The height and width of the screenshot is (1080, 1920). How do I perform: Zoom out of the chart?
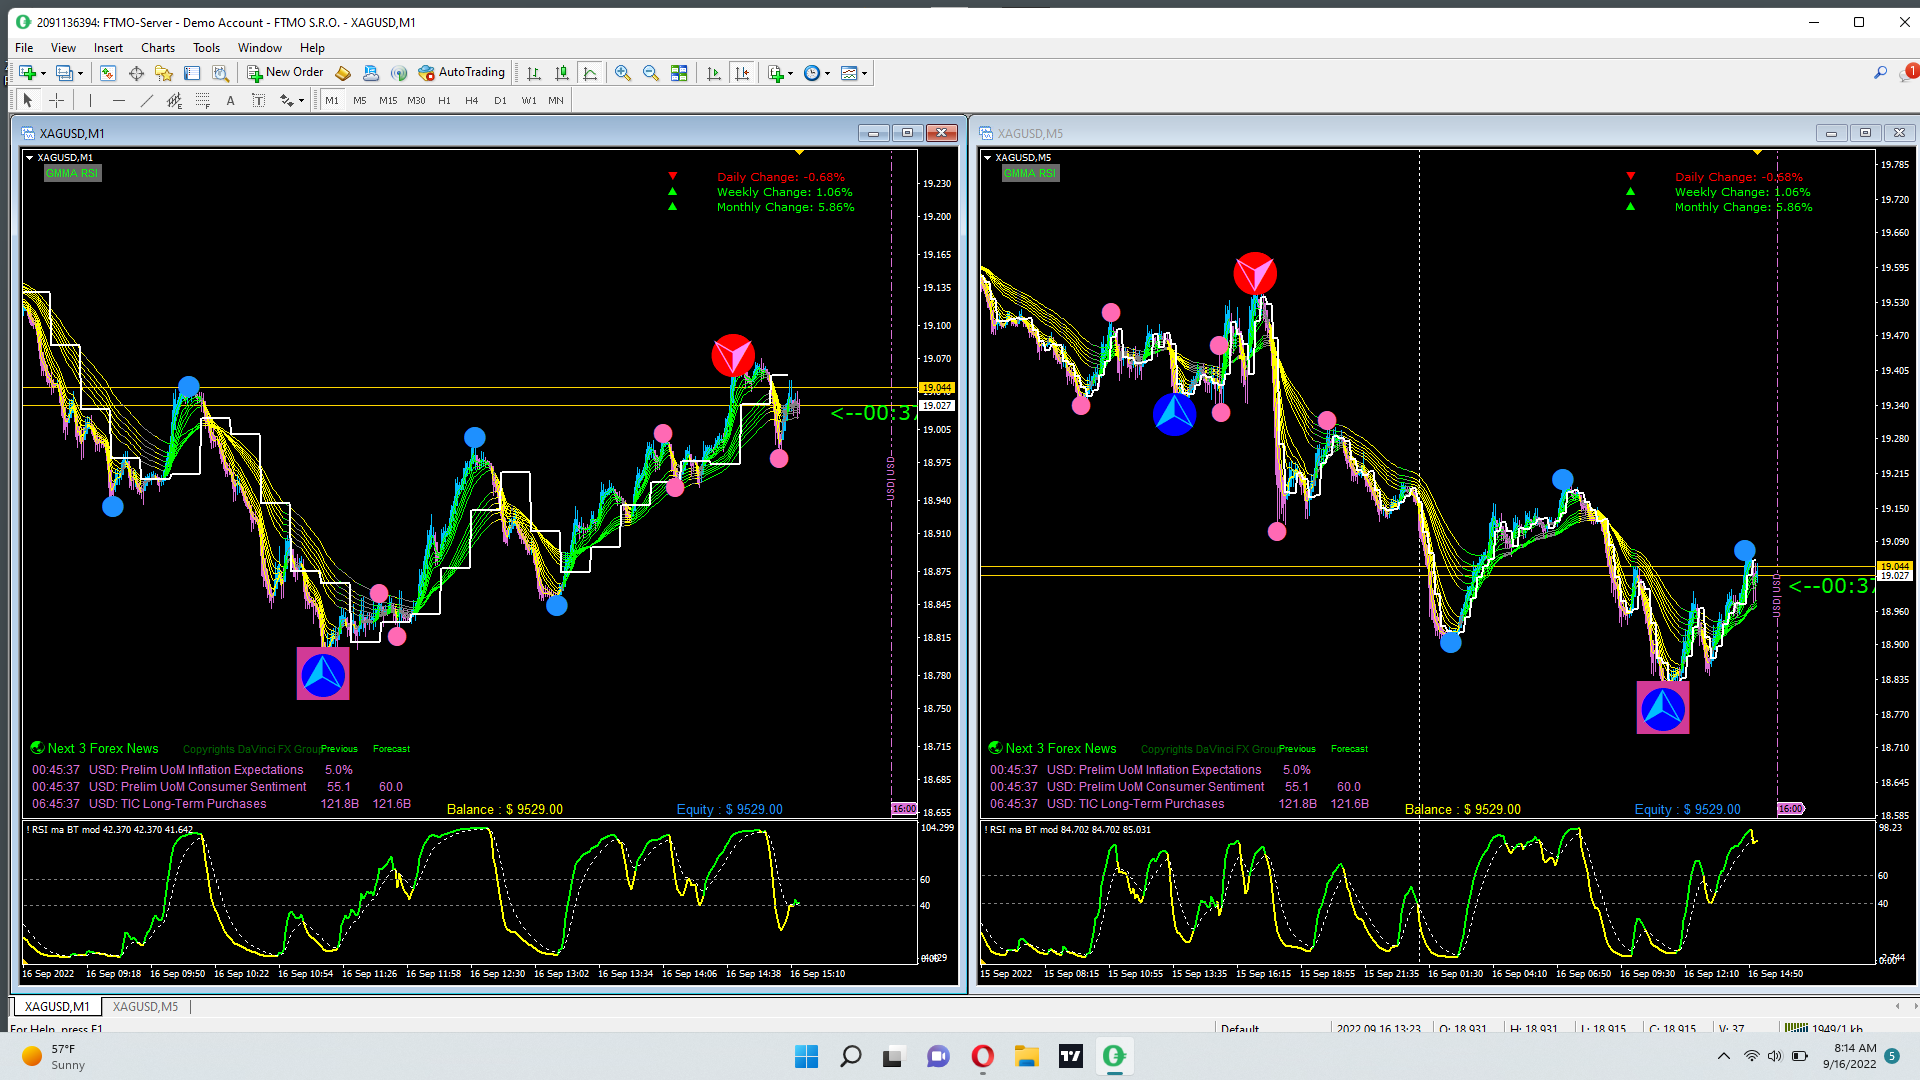click(x=651, y=73)
